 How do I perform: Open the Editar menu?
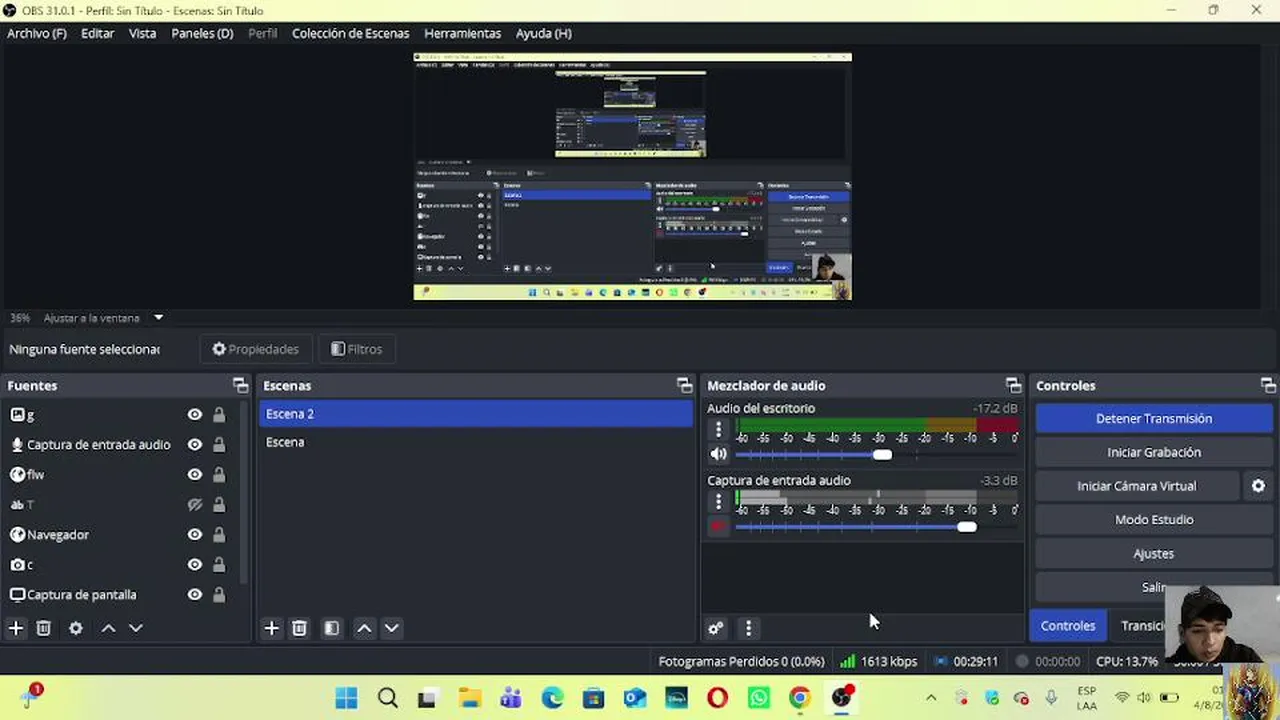pos(97,33)
